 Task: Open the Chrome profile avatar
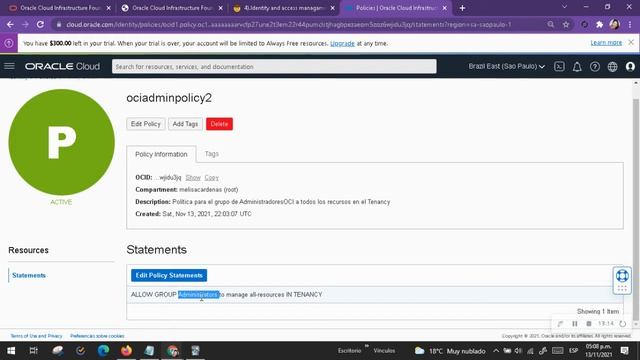click(614, 24)
